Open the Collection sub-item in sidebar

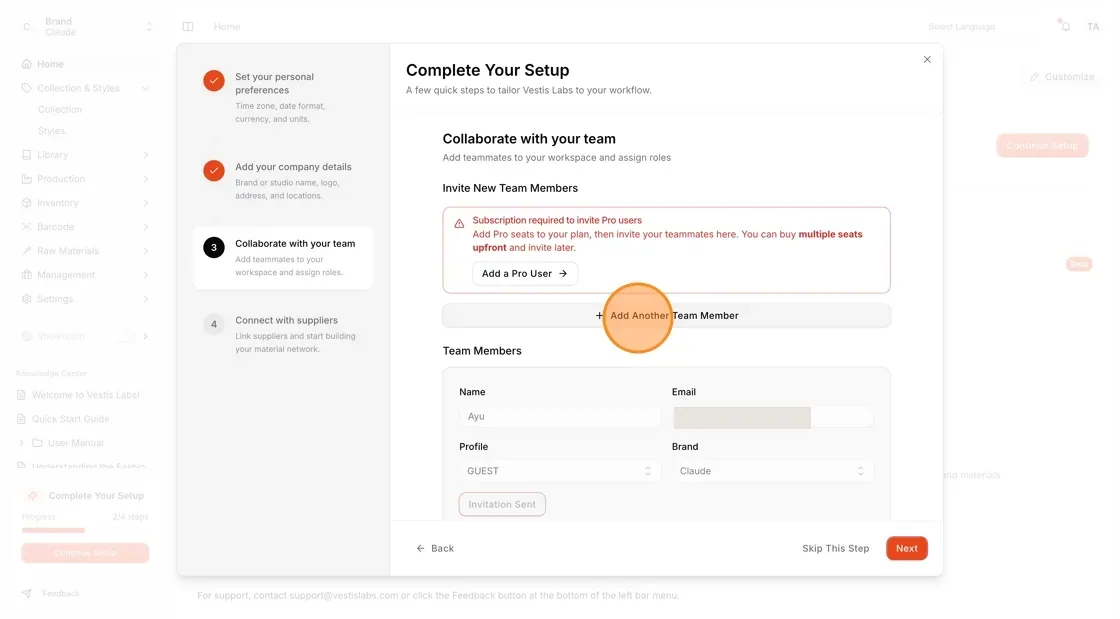click(60, 110)
